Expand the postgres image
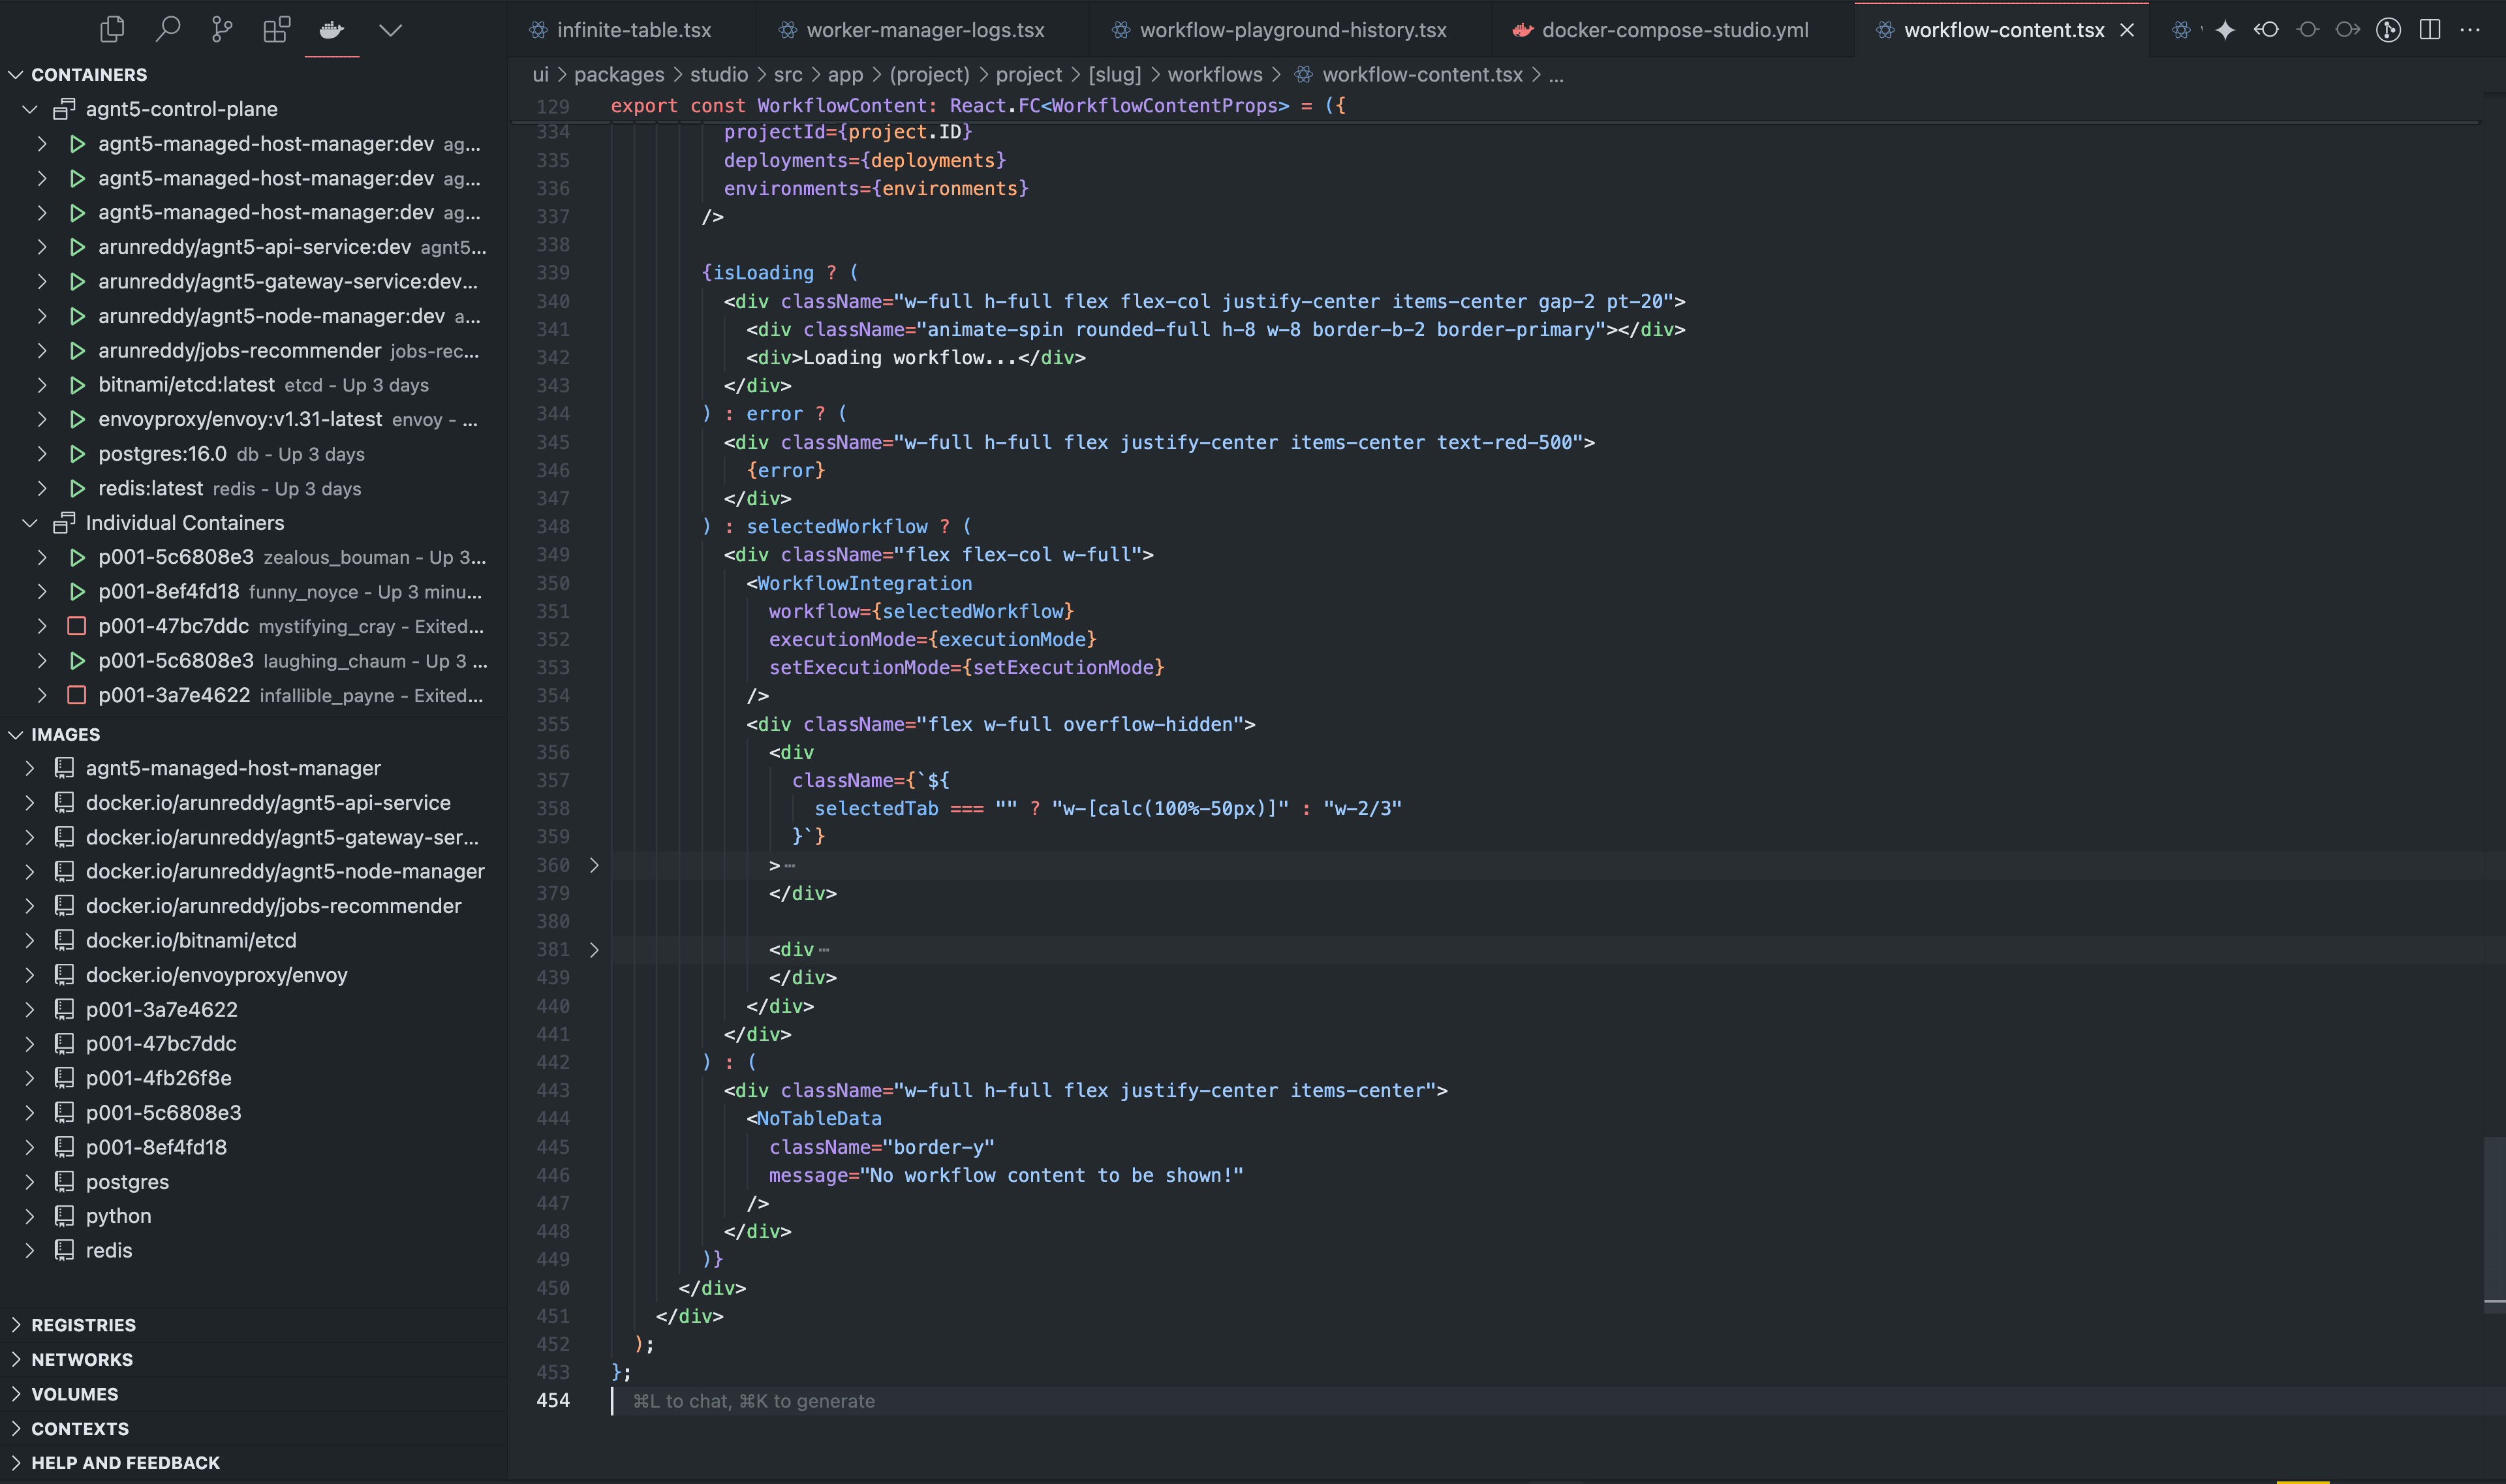Viewport: 2506px width, 1484px height. coord(30,1182)
